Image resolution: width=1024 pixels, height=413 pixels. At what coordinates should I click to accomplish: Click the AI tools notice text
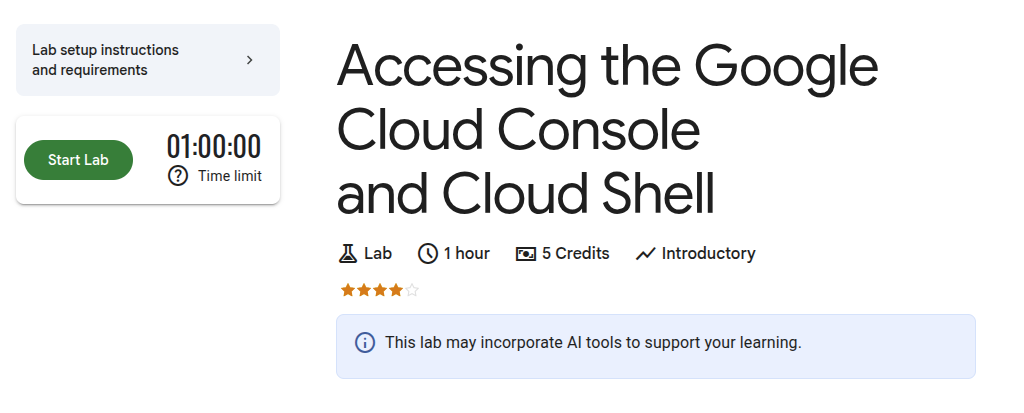coord(593,343)
